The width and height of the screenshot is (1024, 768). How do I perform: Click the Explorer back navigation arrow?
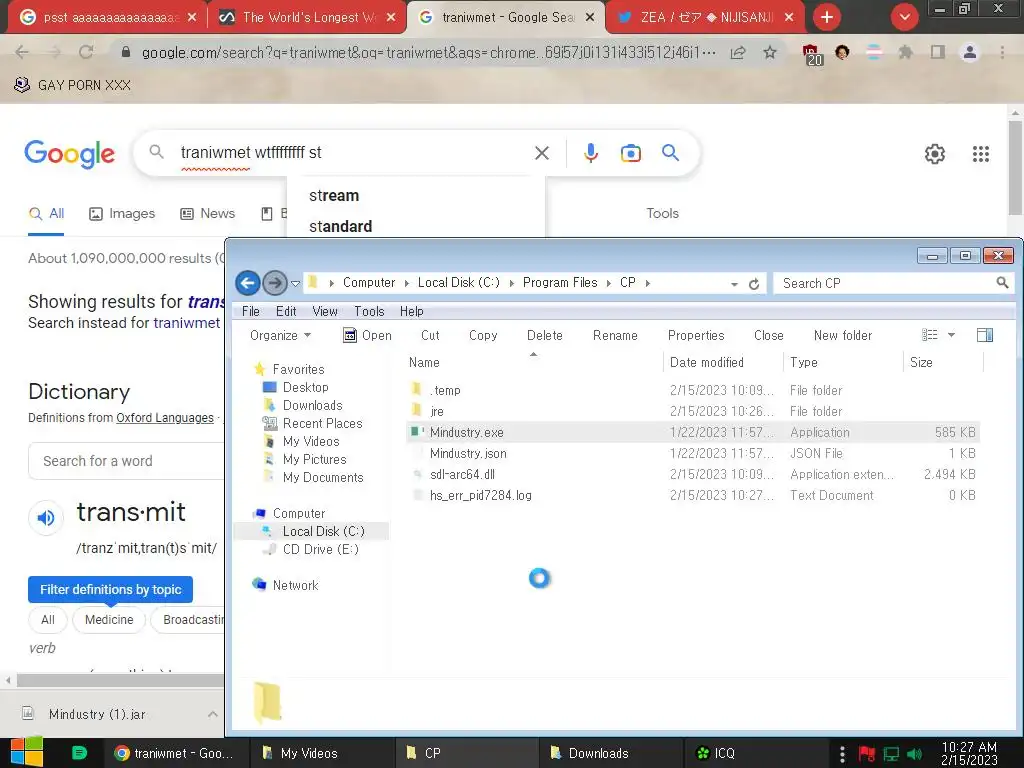click(248, 283)
